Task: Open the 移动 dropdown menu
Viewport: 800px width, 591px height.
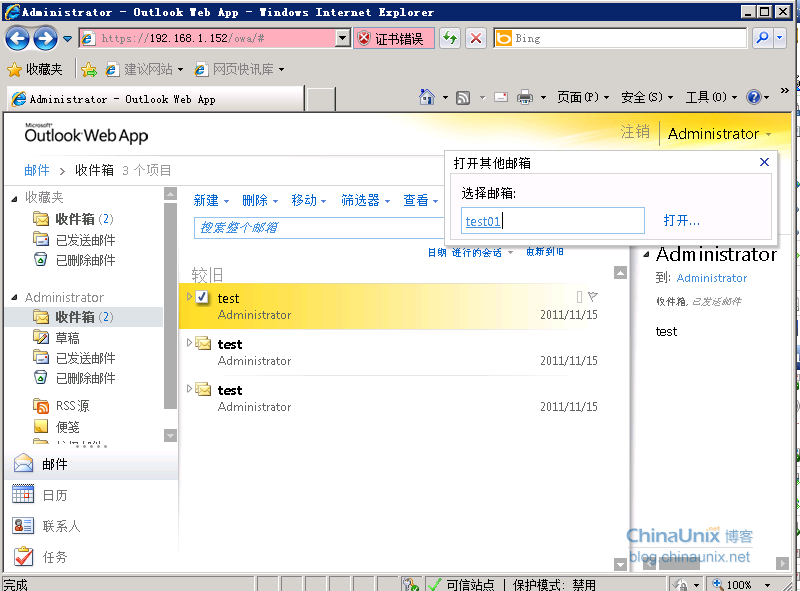Action: (x=309, y=201)
